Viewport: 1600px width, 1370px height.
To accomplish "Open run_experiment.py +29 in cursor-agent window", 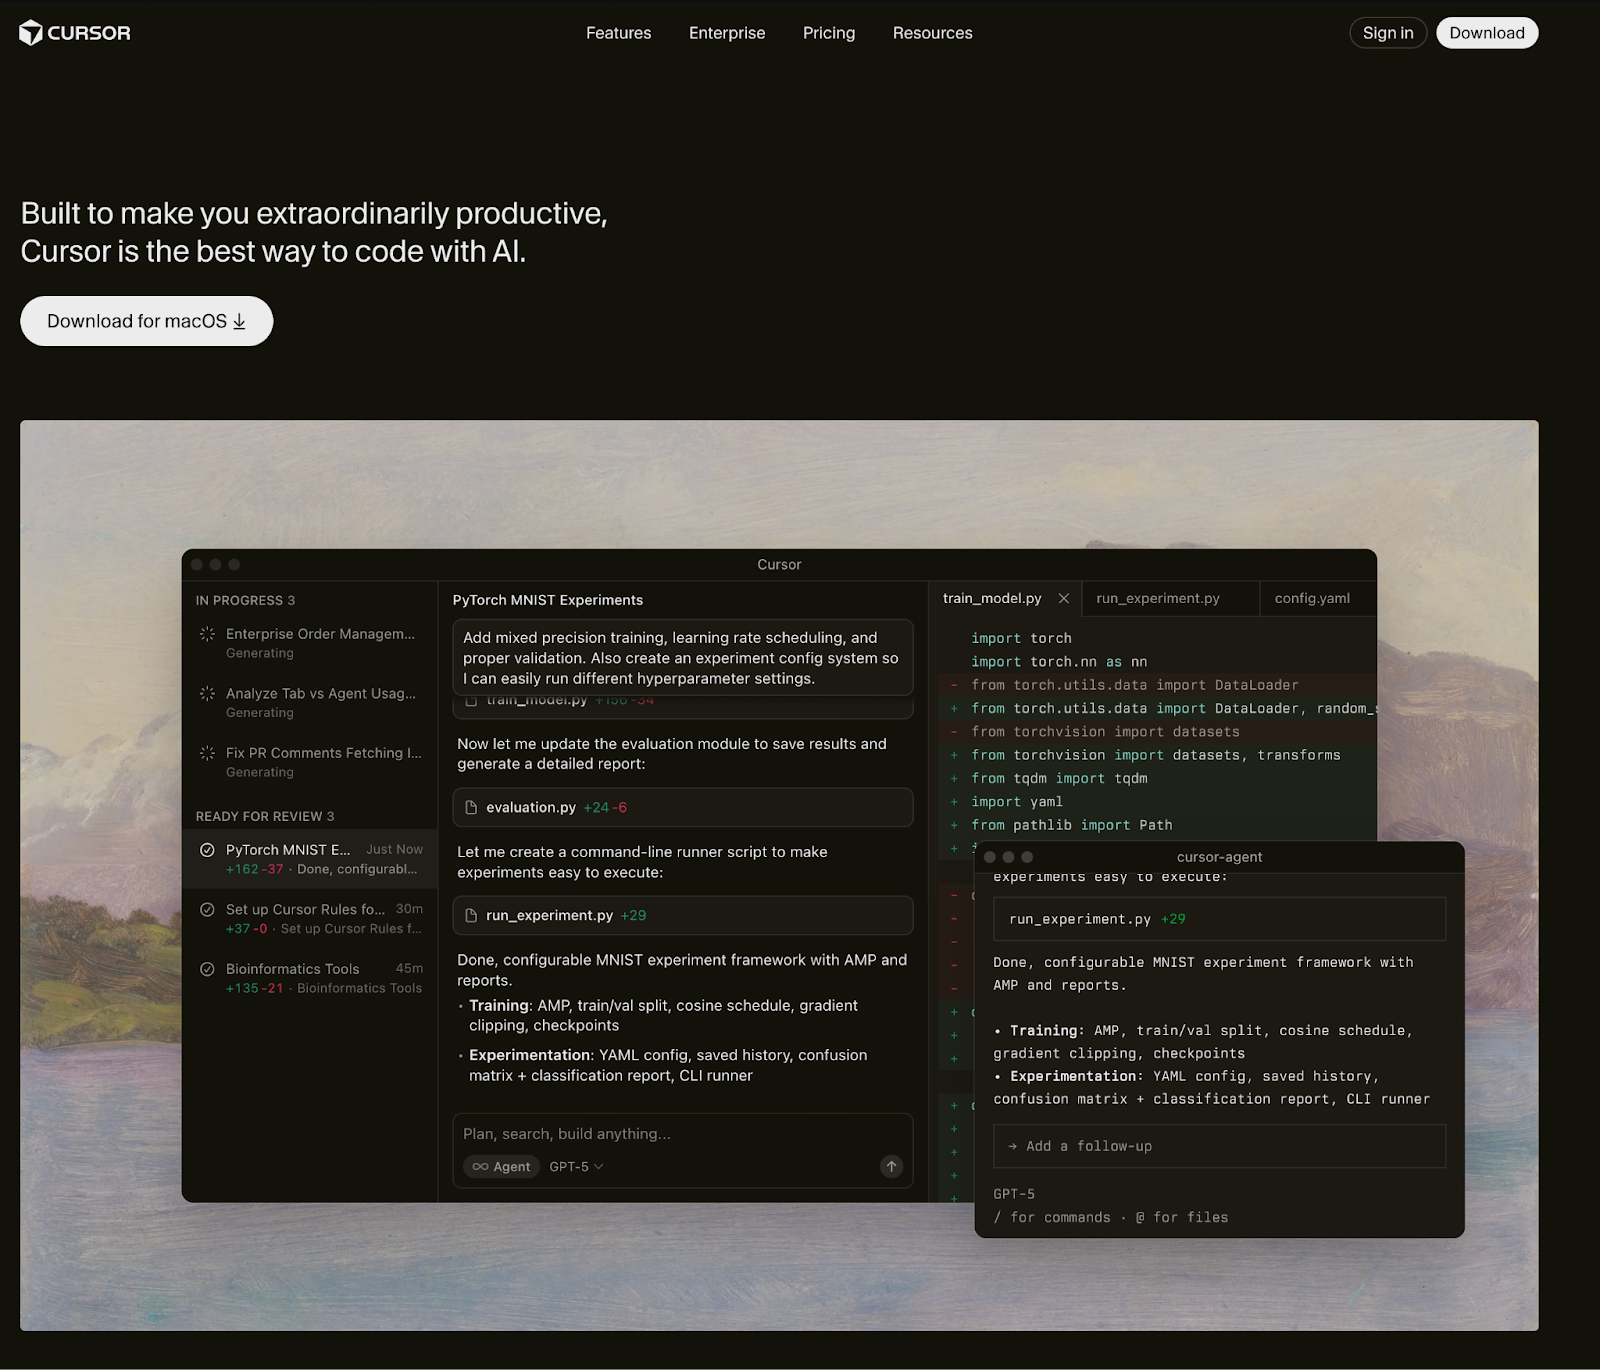I will [1219, 919].
